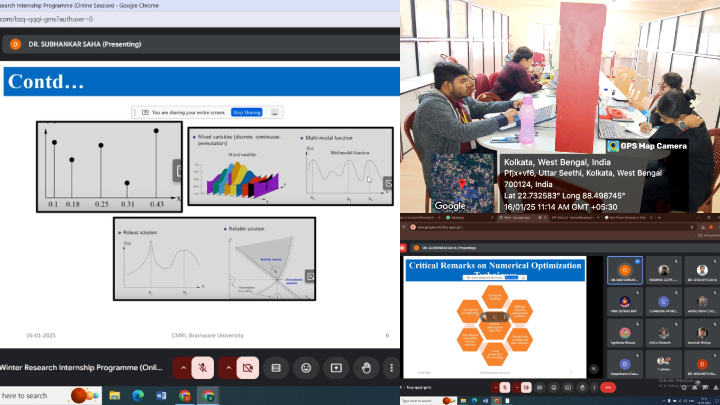
Task: Select DR. SUBHANKAR participant tile in grid
Action: coord(625,271)
